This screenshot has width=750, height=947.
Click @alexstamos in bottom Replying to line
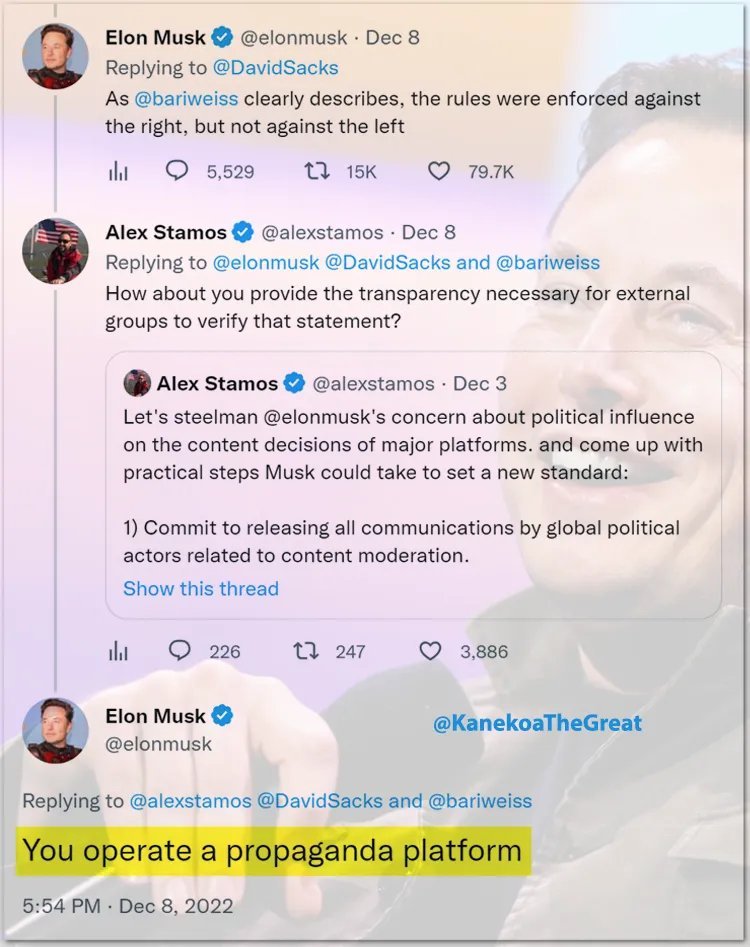point(190,800)
